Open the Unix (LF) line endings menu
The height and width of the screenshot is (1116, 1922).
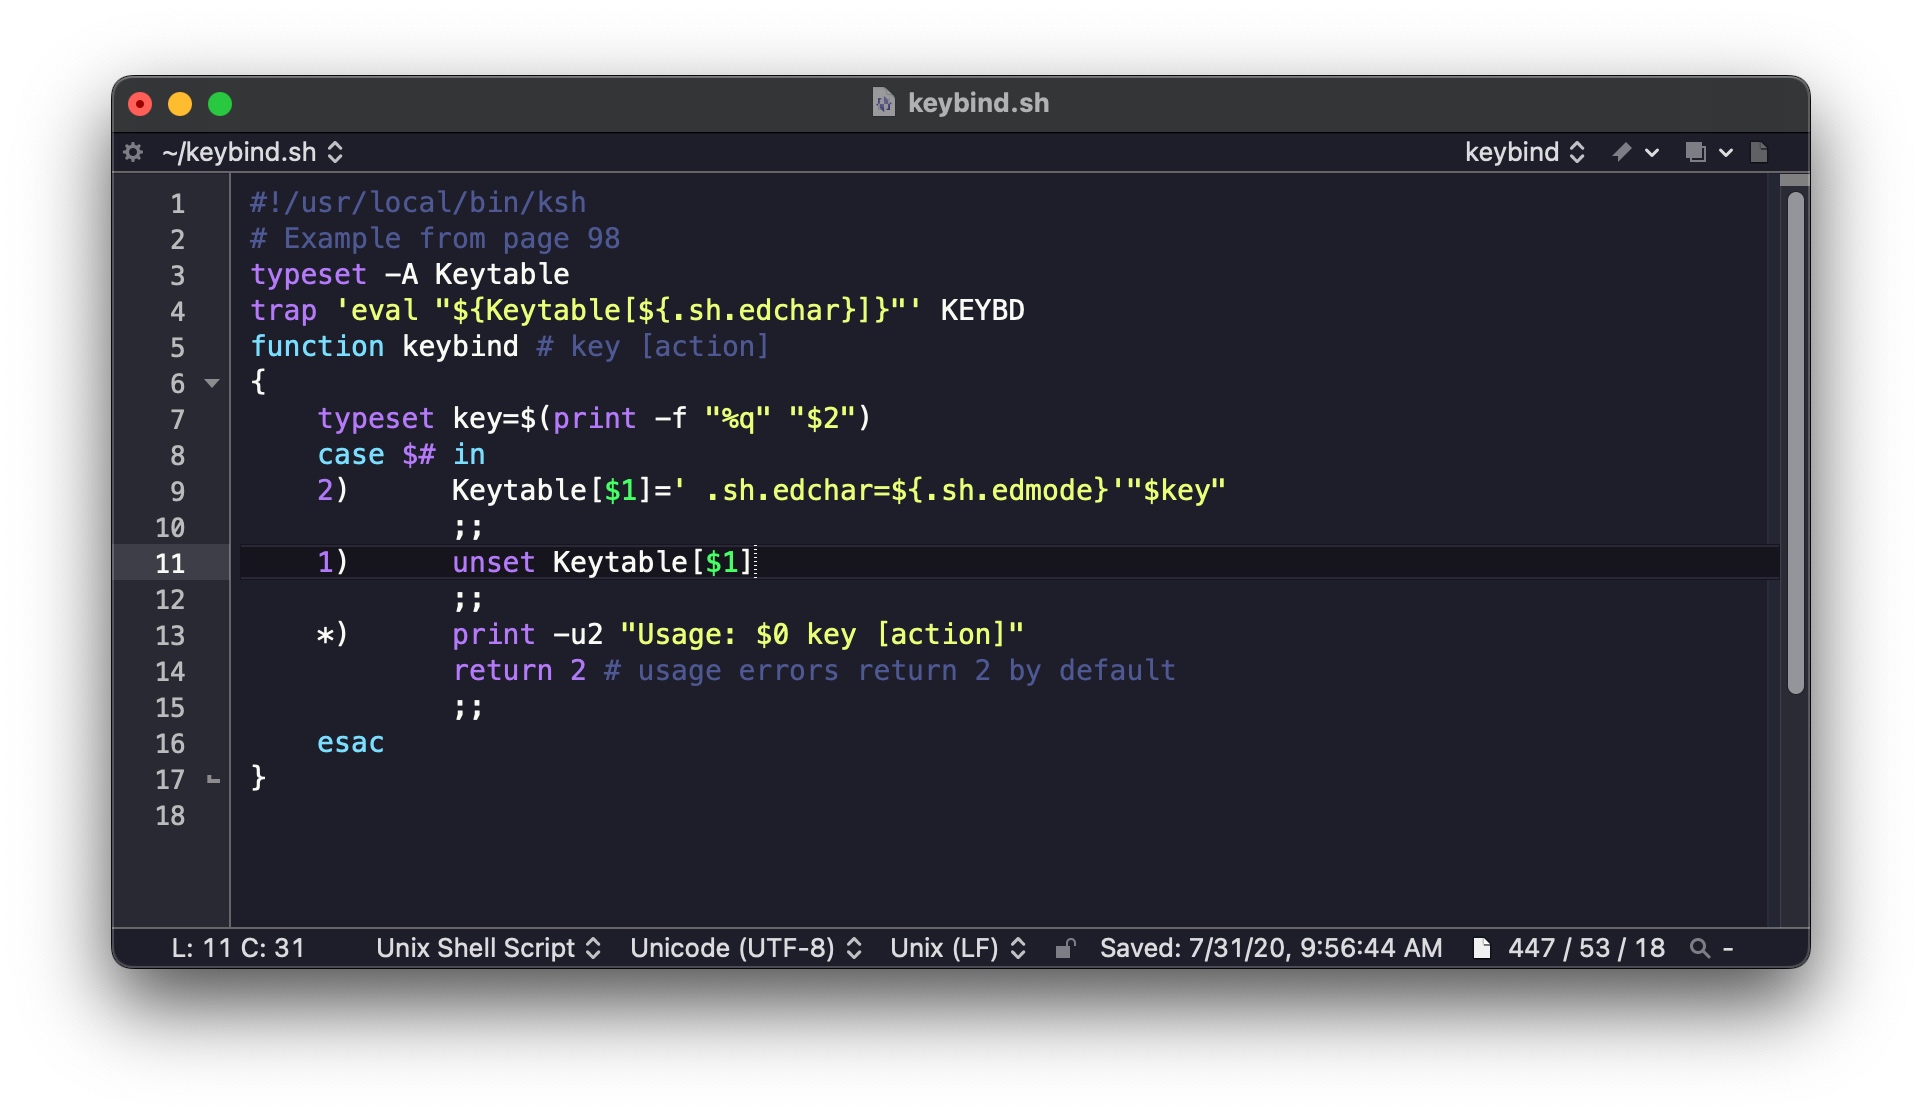pos(957,948)
